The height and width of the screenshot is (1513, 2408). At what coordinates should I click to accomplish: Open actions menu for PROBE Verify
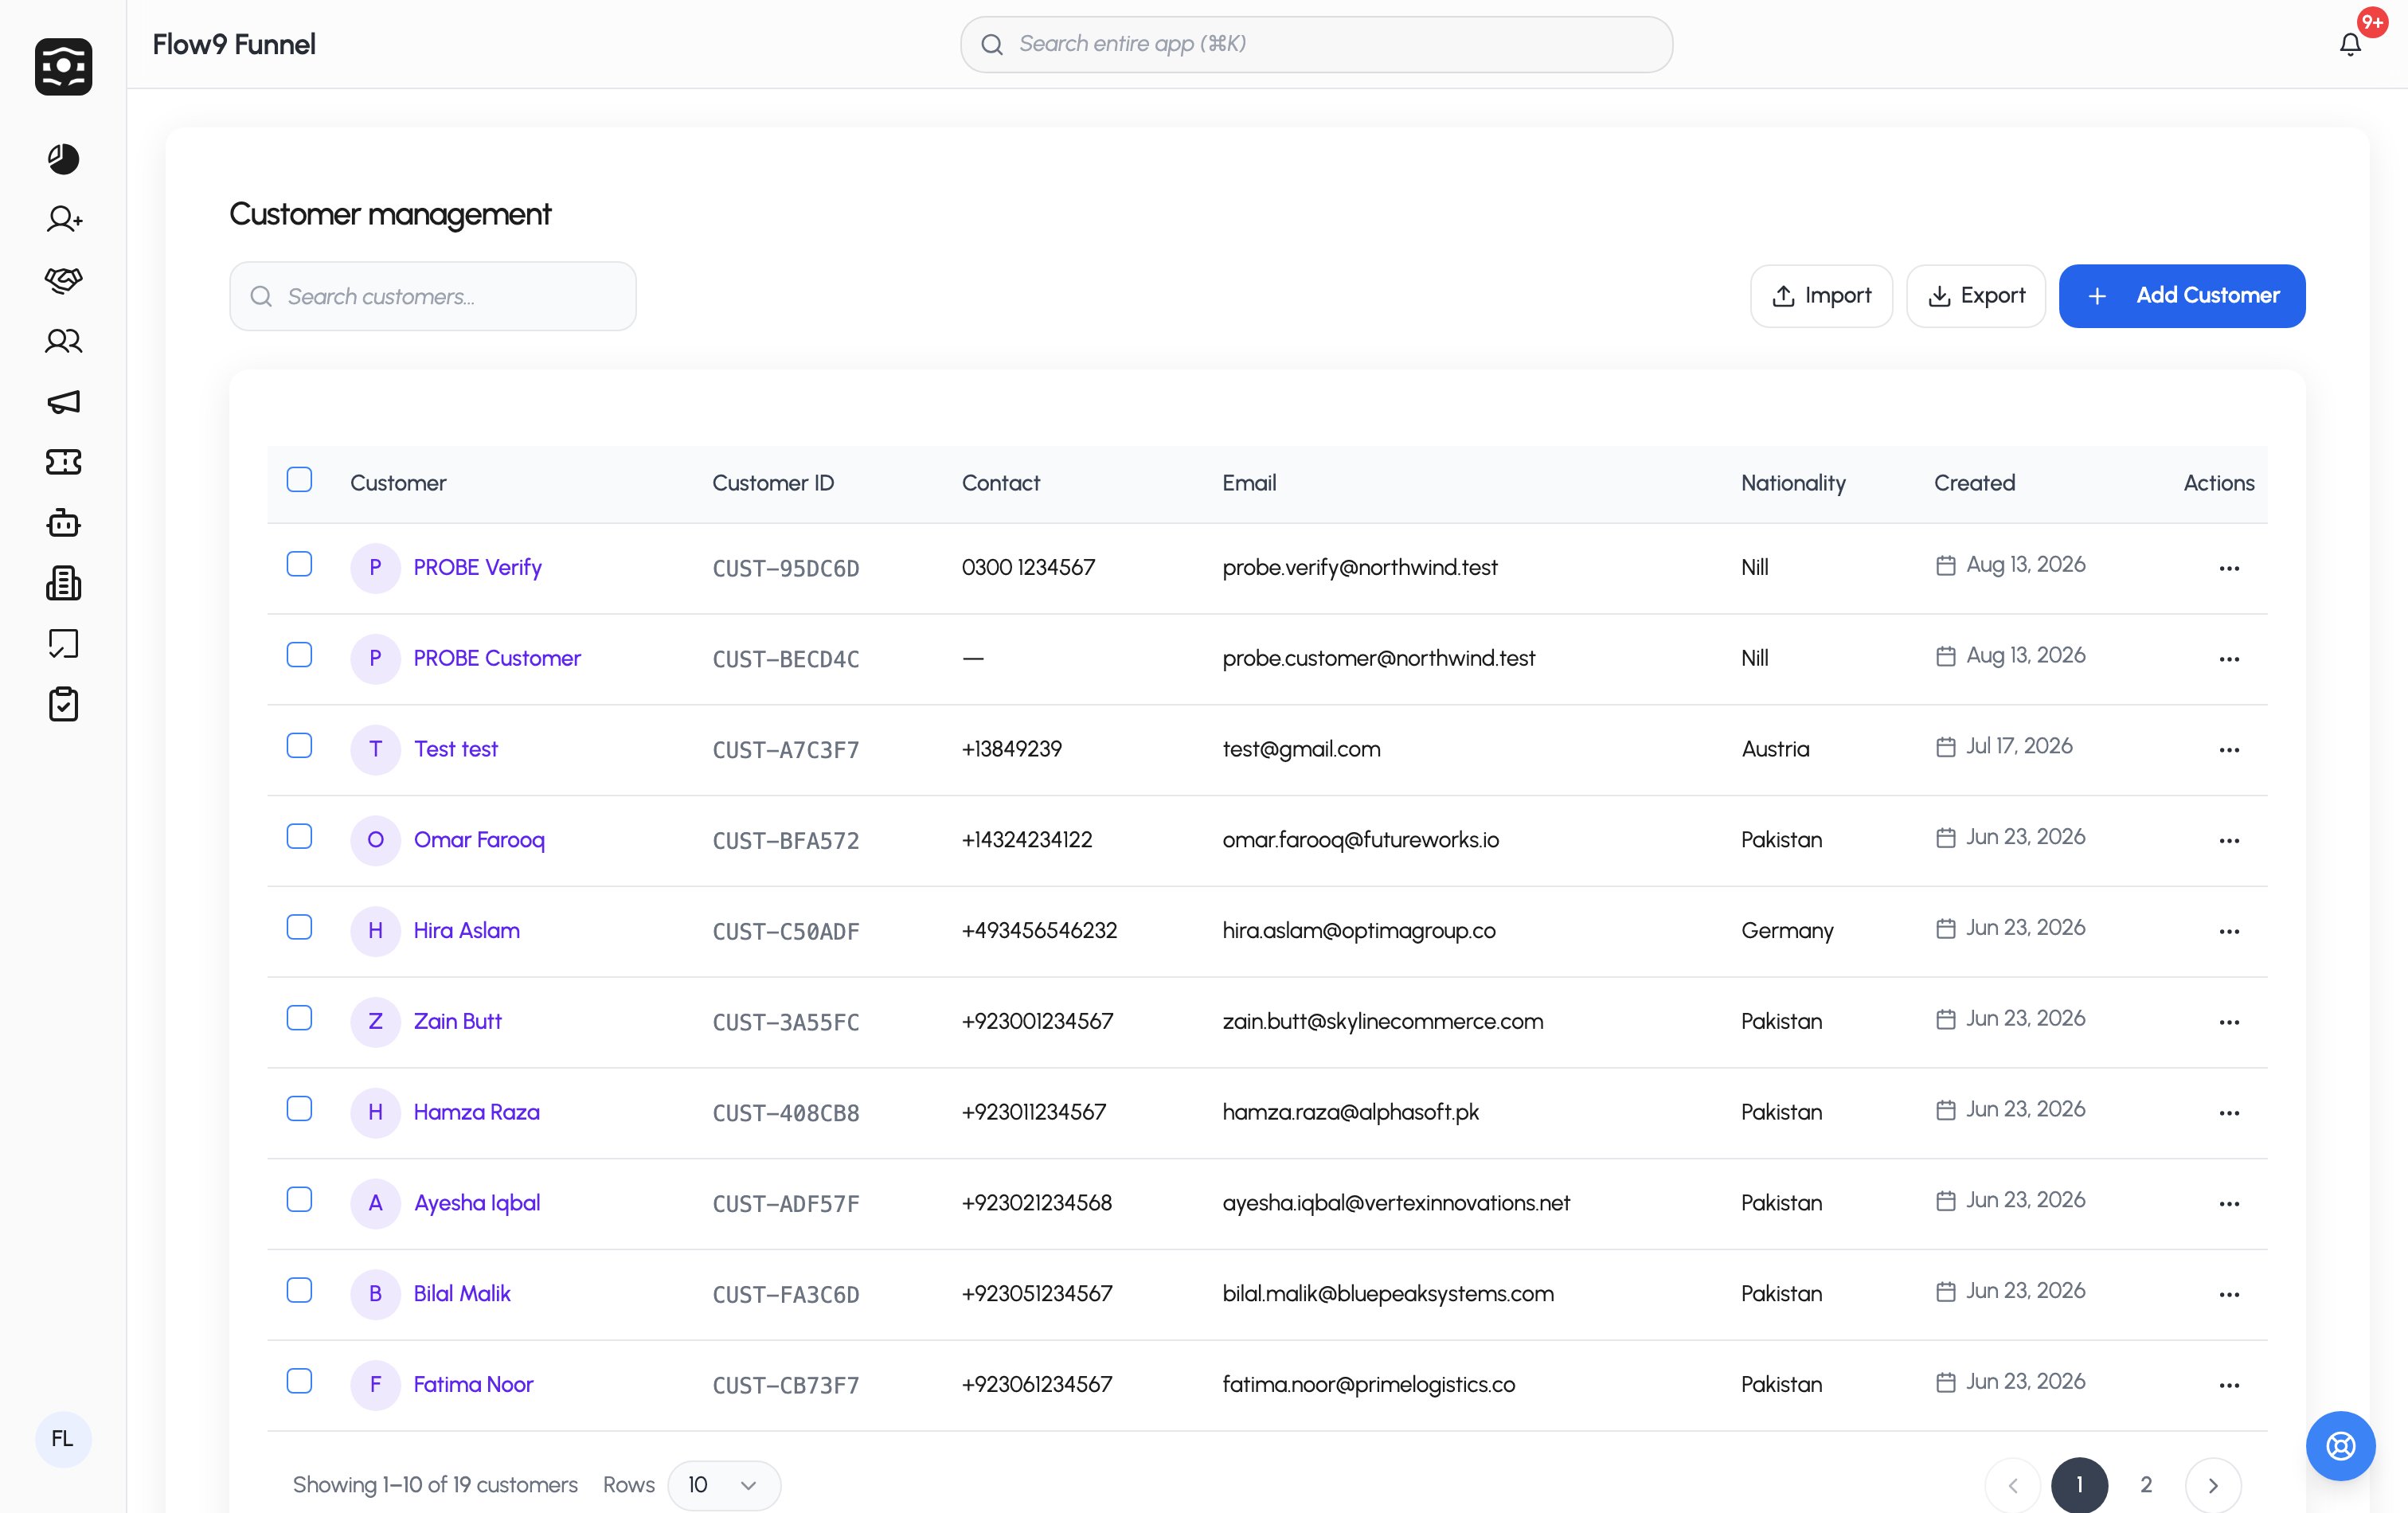click(x=2229, y=568)
